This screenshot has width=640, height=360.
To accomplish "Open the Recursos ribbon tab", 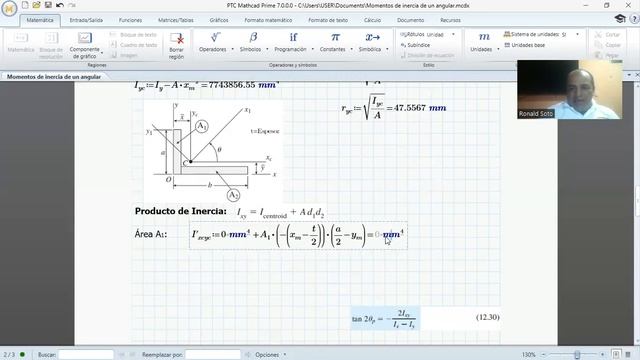I will [x=450, y=20].
